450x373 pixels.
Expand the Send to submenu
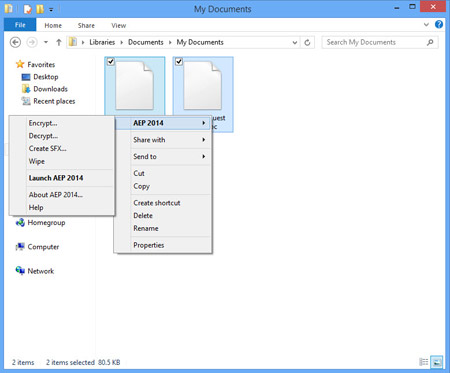click(x=163, y=157)
